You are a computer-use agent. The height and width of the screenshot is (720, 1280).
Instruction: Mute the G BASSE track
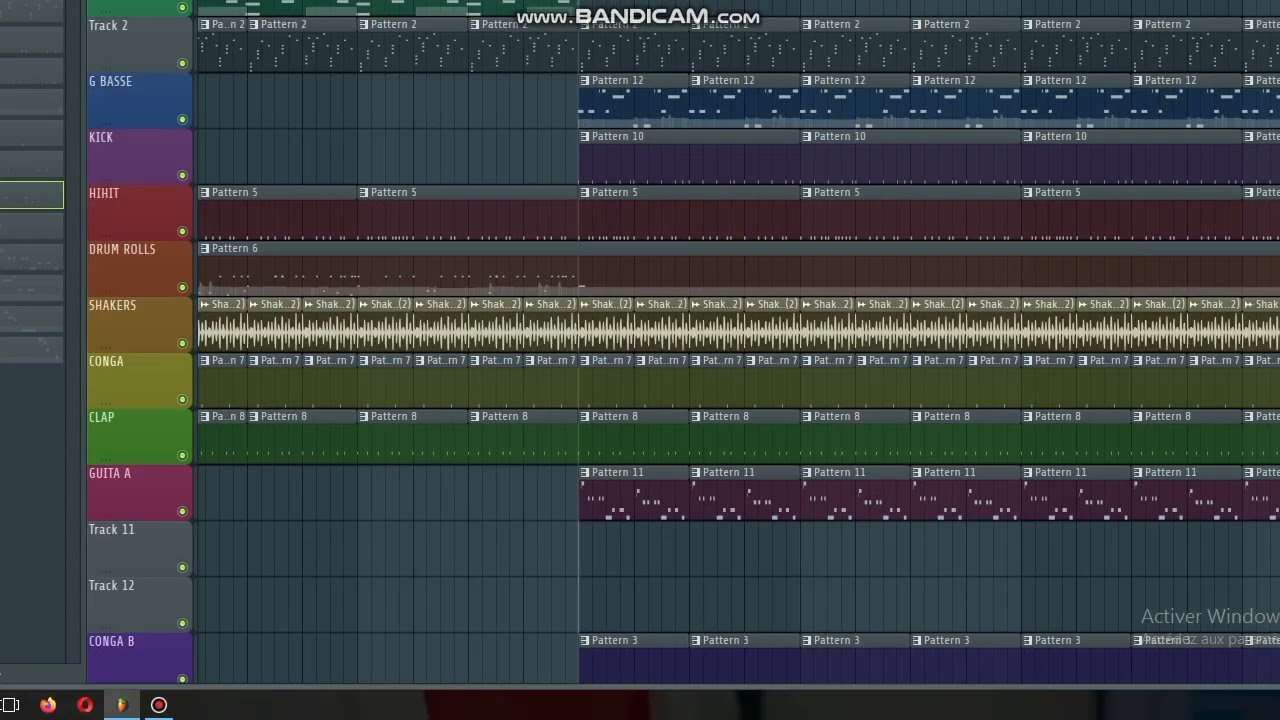coord(182,120)
